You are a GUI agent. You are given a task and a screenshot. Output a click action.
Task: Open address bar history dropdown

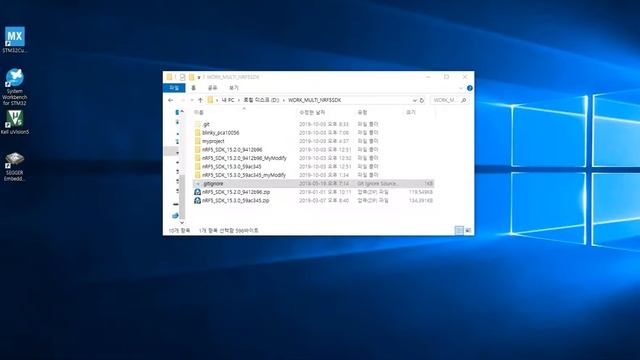415,100
